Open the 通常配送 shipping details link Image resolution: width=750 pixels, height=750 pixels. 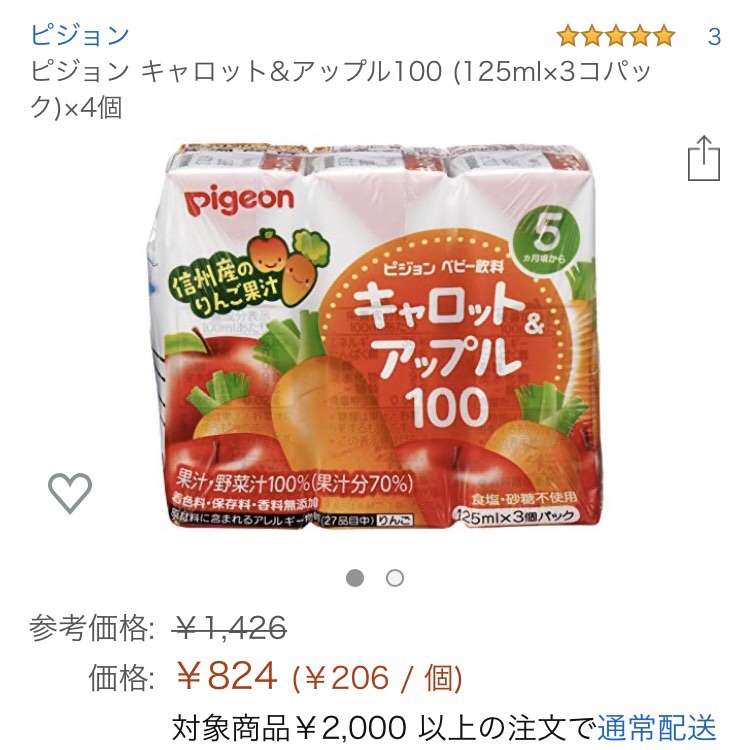coord(656,728)
